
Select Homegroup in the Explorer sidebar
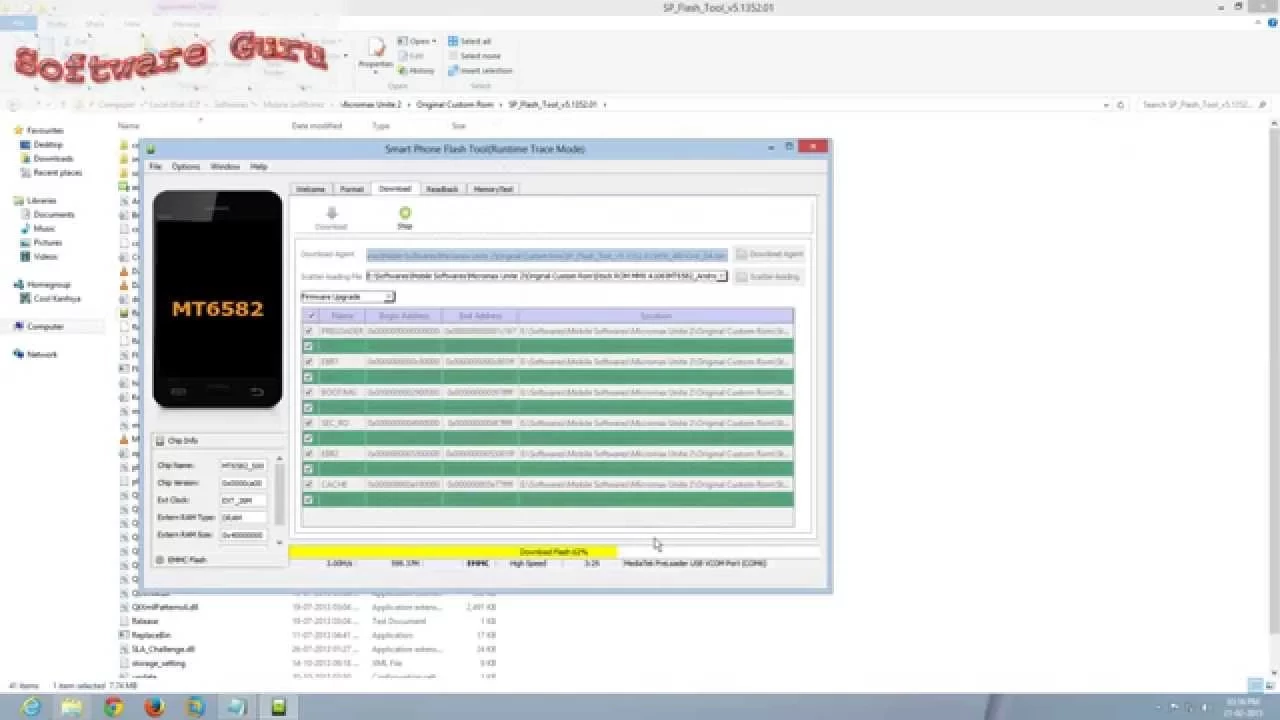coord(42,285)
